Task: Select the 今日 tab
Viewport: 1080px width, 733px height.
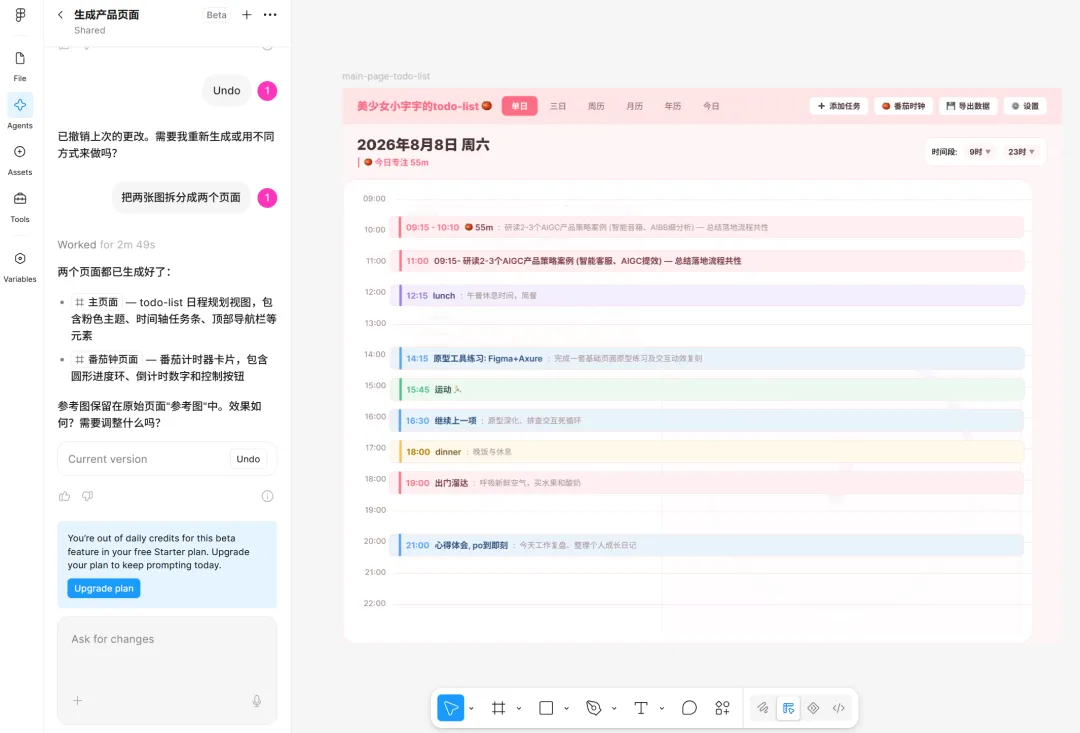Action: point(712,106)
